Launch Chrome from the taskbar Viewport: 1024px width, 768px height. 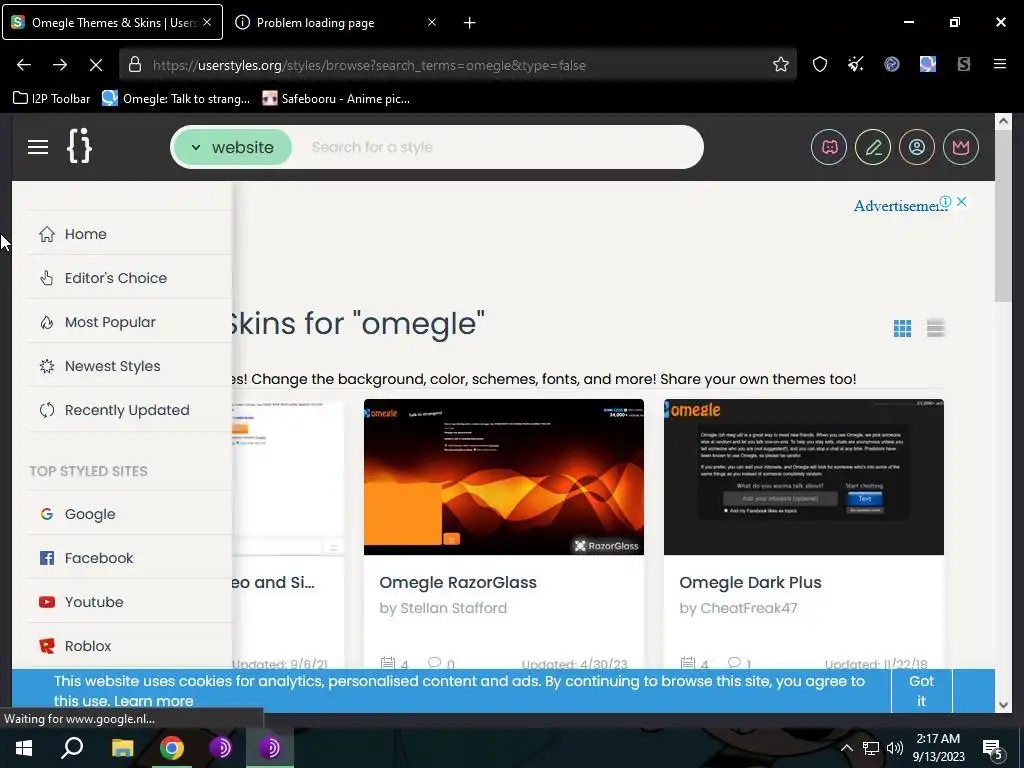coord(171,748)
